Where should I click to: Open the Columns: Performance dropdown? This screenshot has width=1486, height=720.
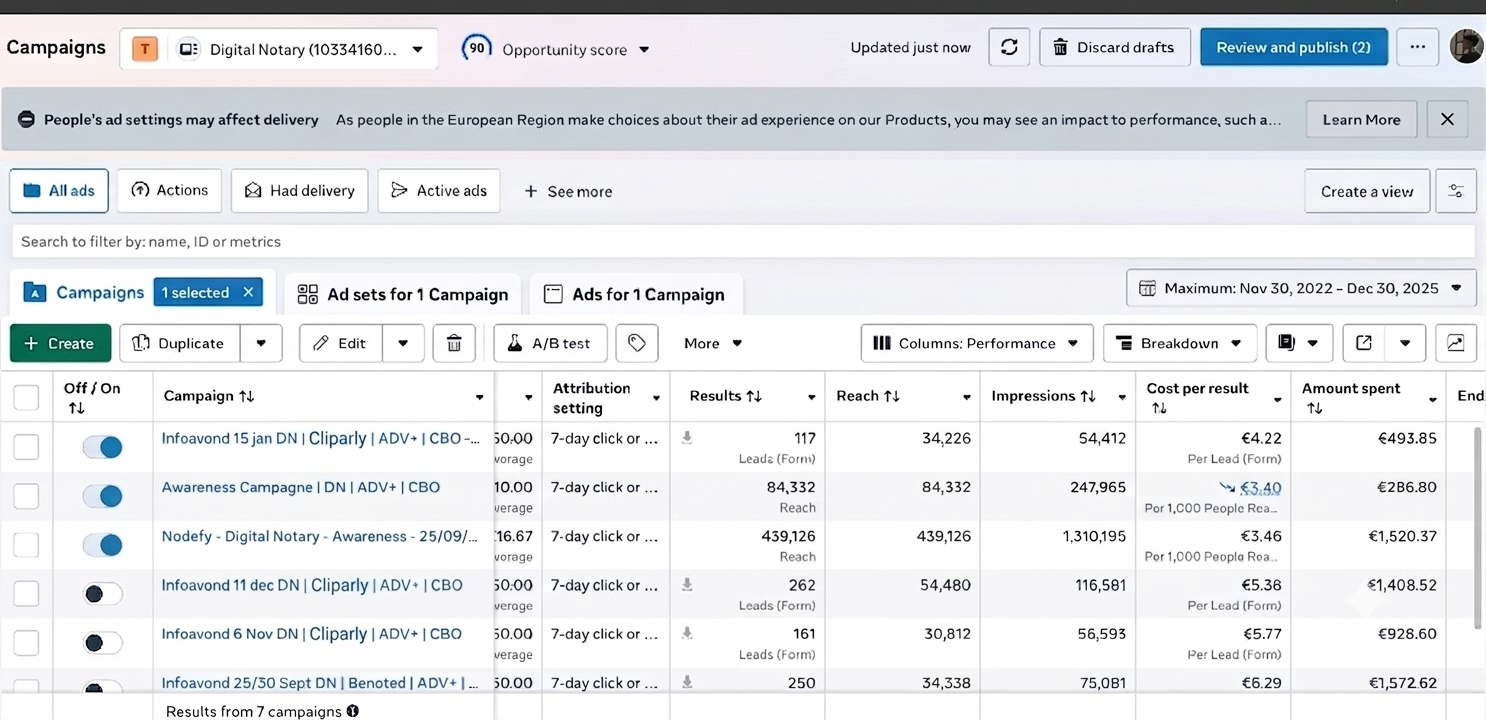pos(977,343)
